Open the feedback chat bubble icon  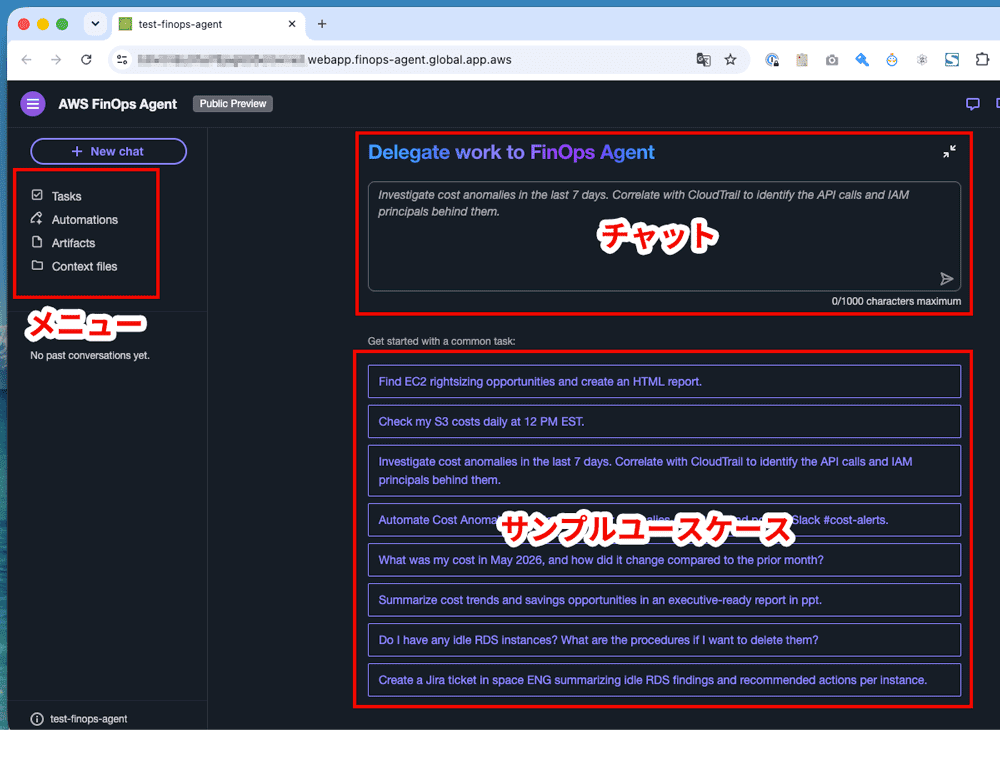click(x=972, y=104)
